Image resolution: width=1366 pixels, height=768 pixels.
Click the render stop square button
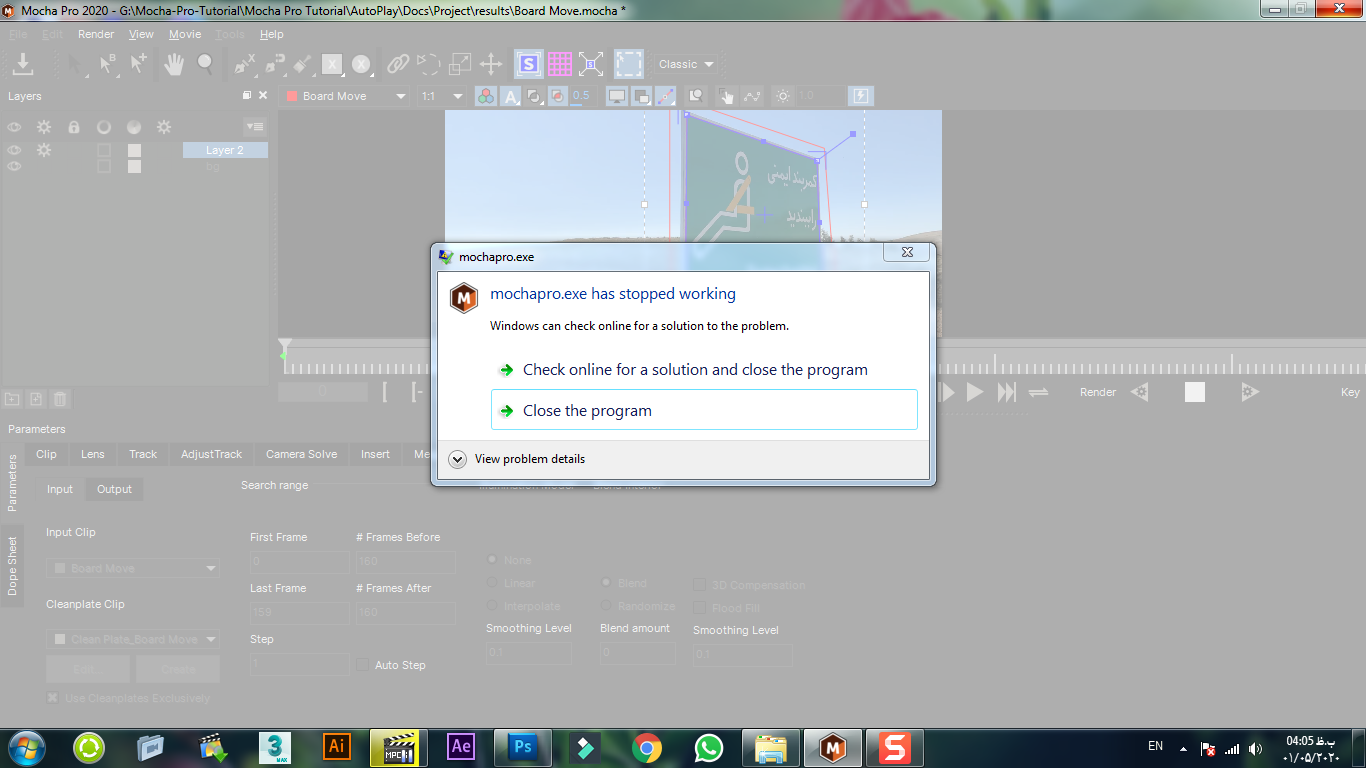(1195, 392)
